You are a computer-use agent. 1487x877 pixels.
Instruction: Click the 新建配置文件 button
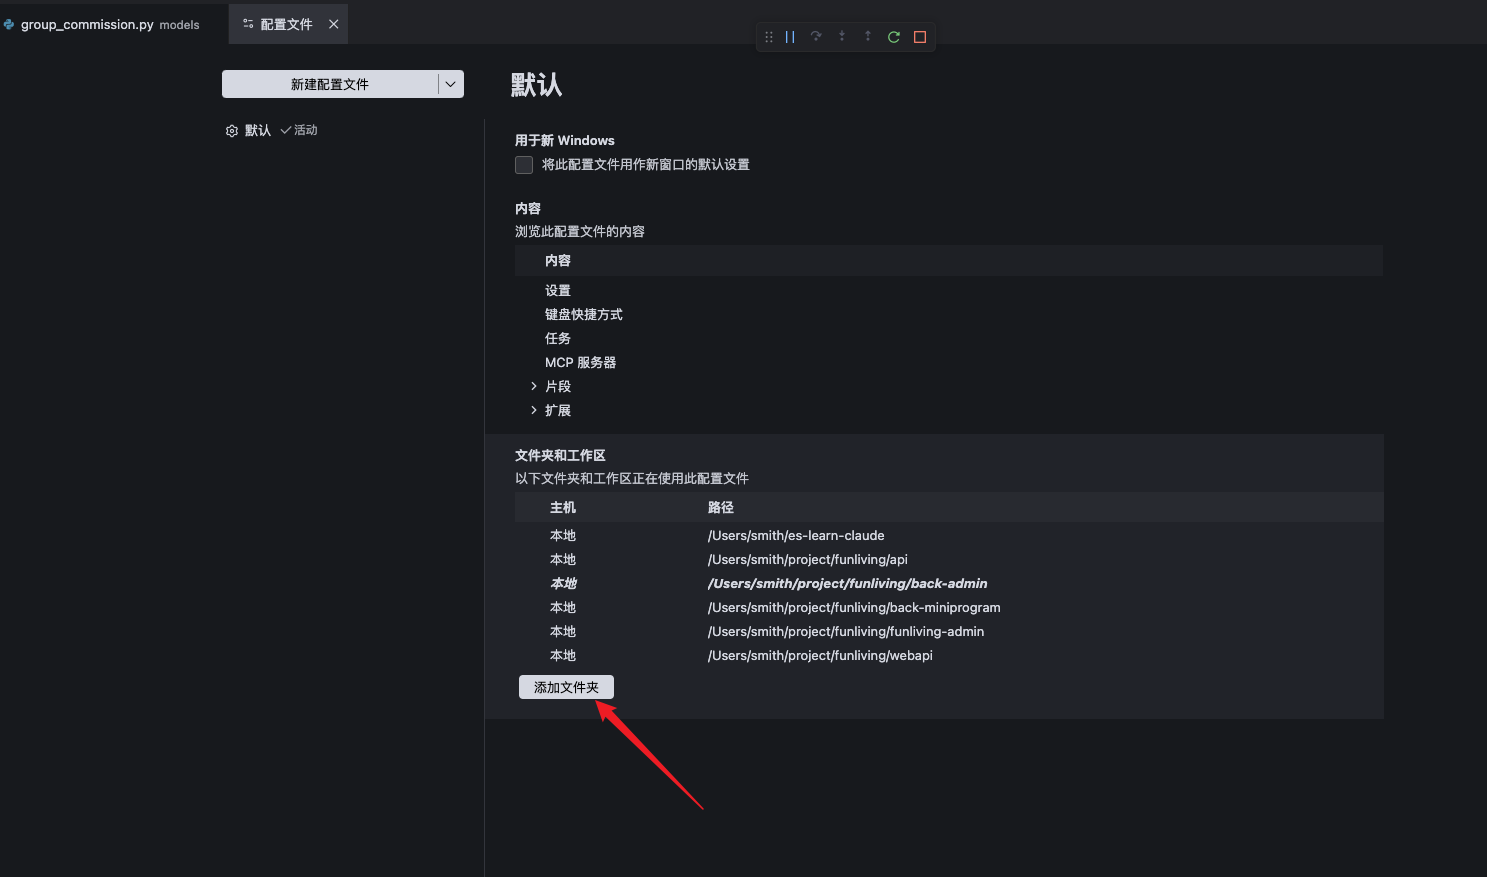(330, 84)
